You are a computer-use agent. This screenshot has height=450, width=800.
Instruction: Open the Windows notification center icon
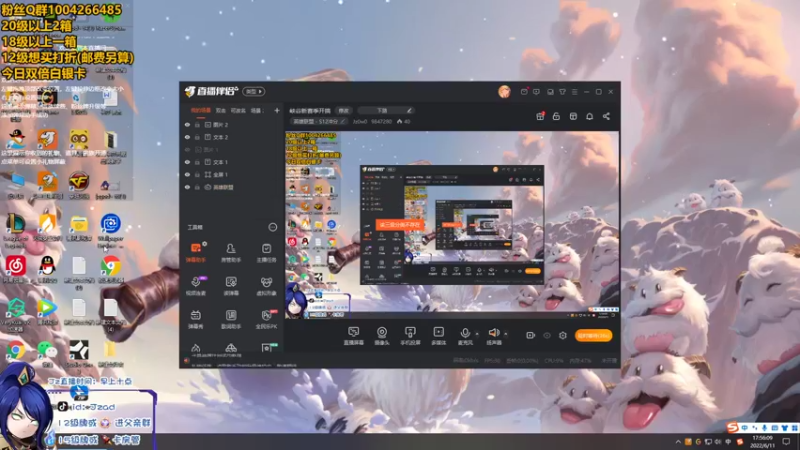pos(787,442)
